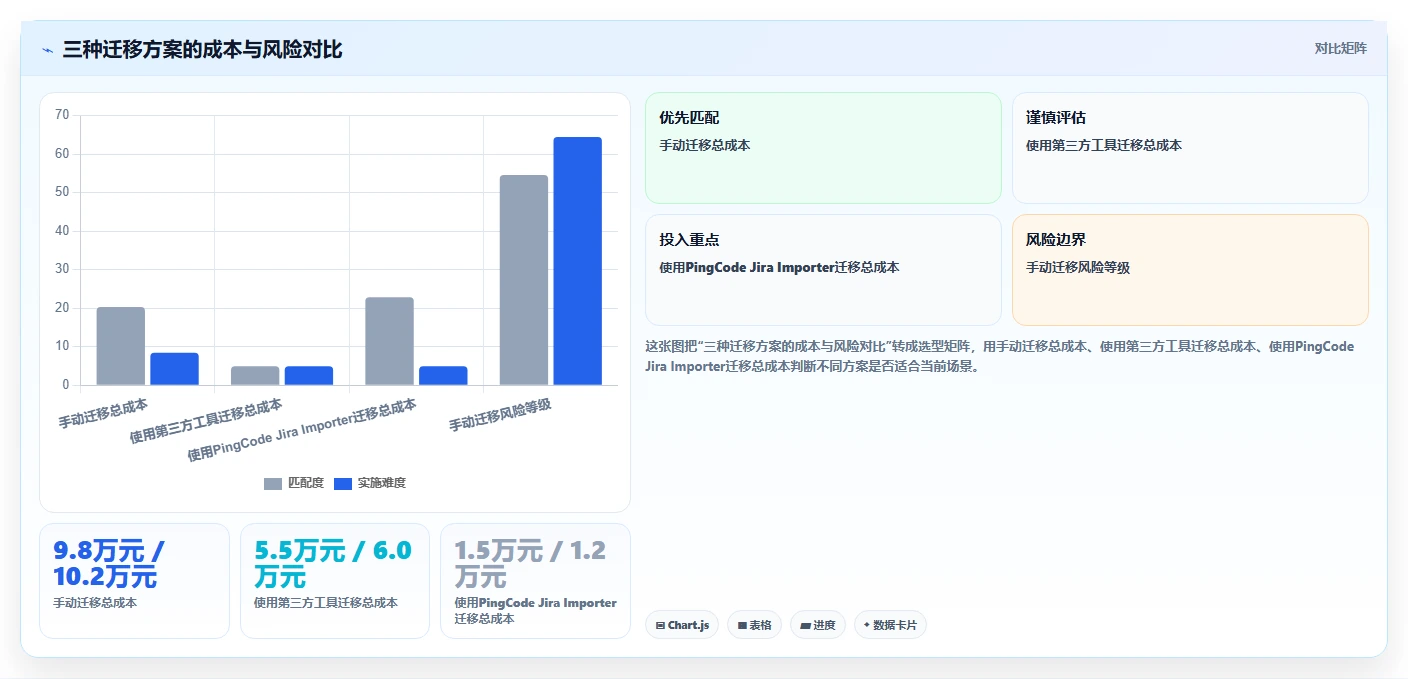Click the lightning icon beside the title
This screenshot has width=1408, height=679.
pos(47,49)
